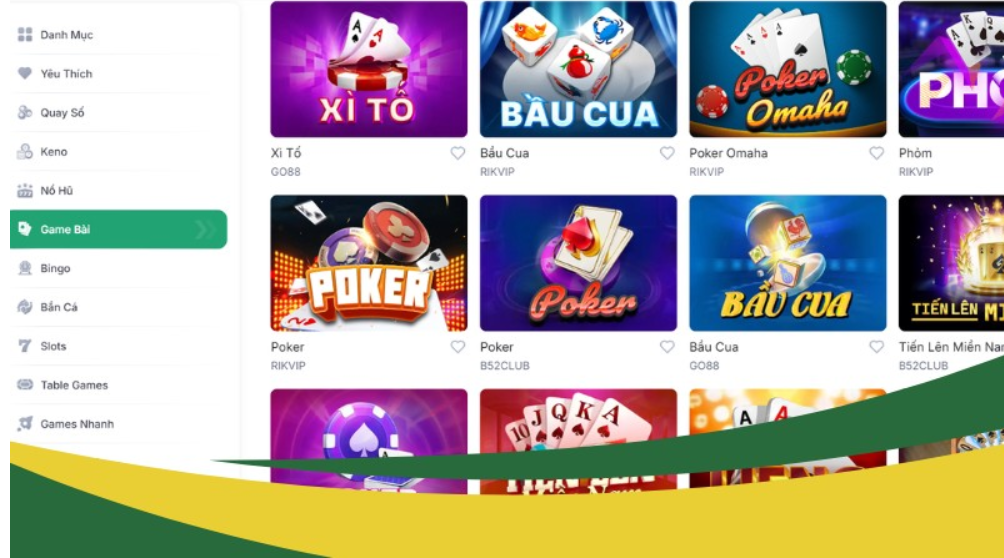Click the Slots seven icon
This screenshot has width=1004, height=558.
coord(25,346)
